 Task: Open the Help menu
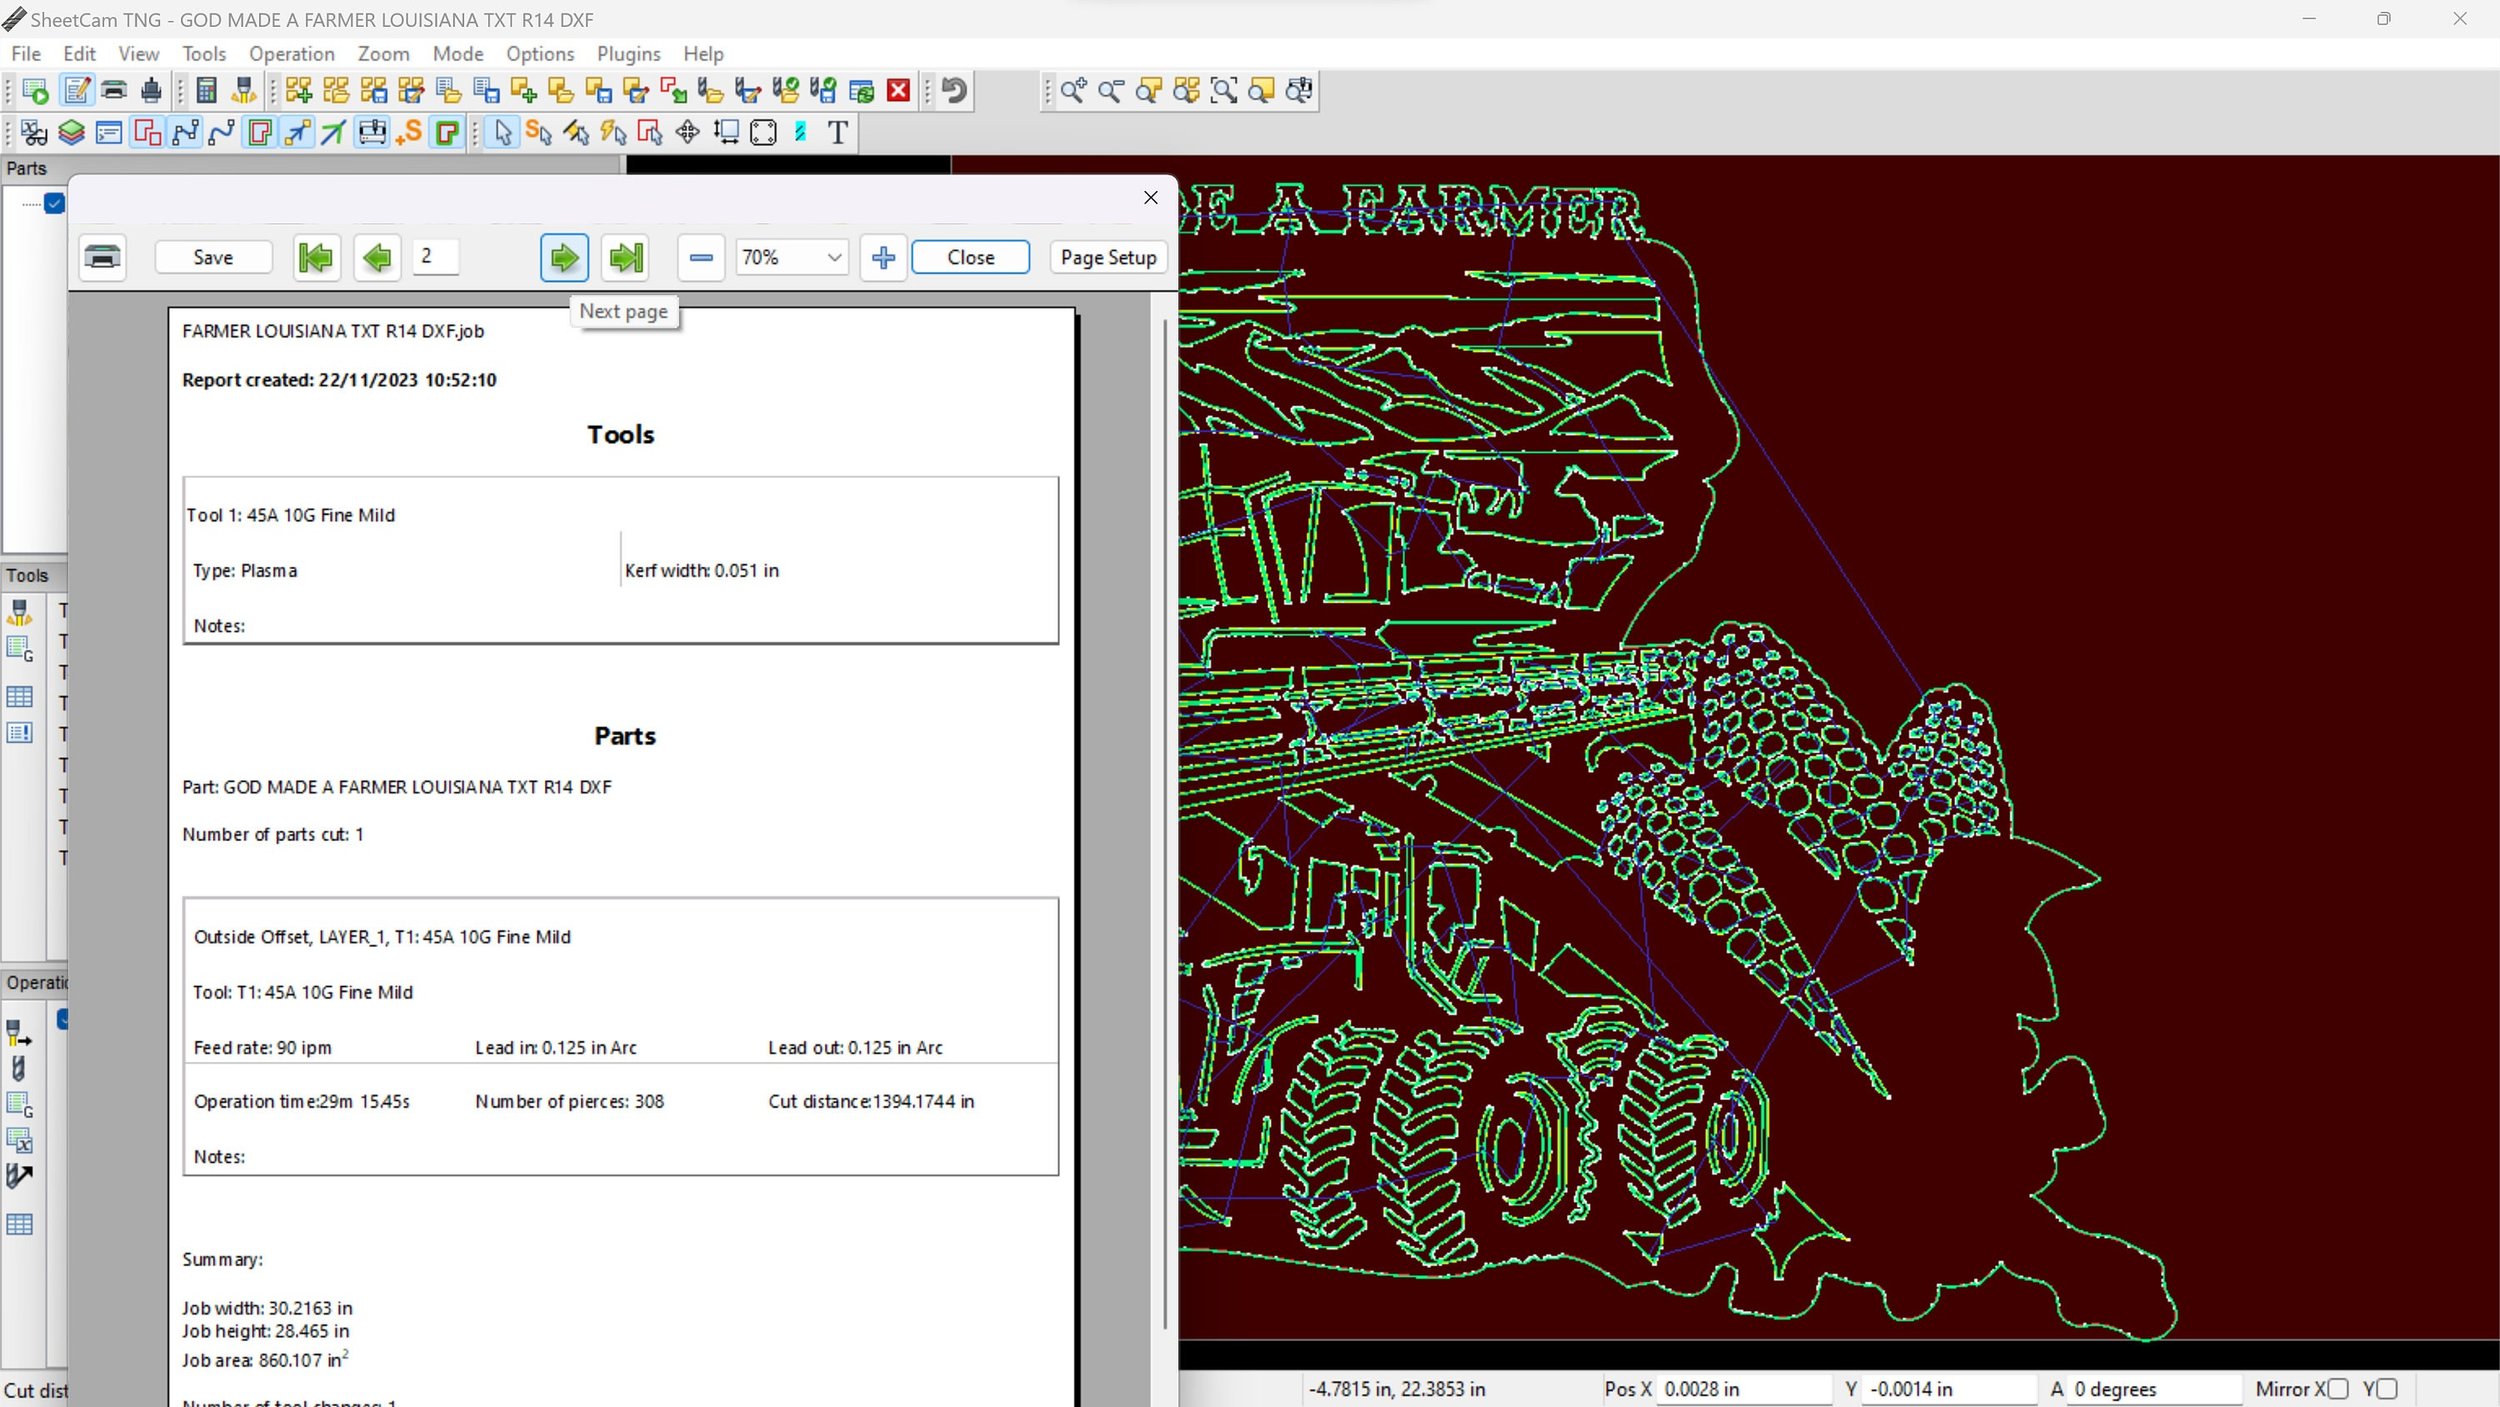703,54
